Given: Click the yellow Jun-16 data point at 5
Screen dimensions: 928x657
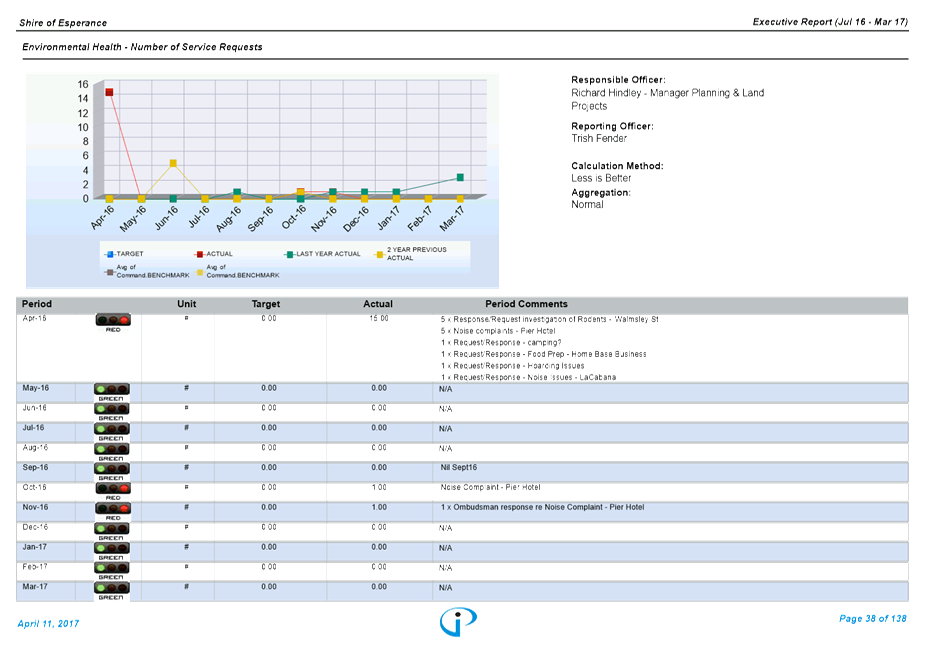Looking at the screenshot, I should 173,163.
